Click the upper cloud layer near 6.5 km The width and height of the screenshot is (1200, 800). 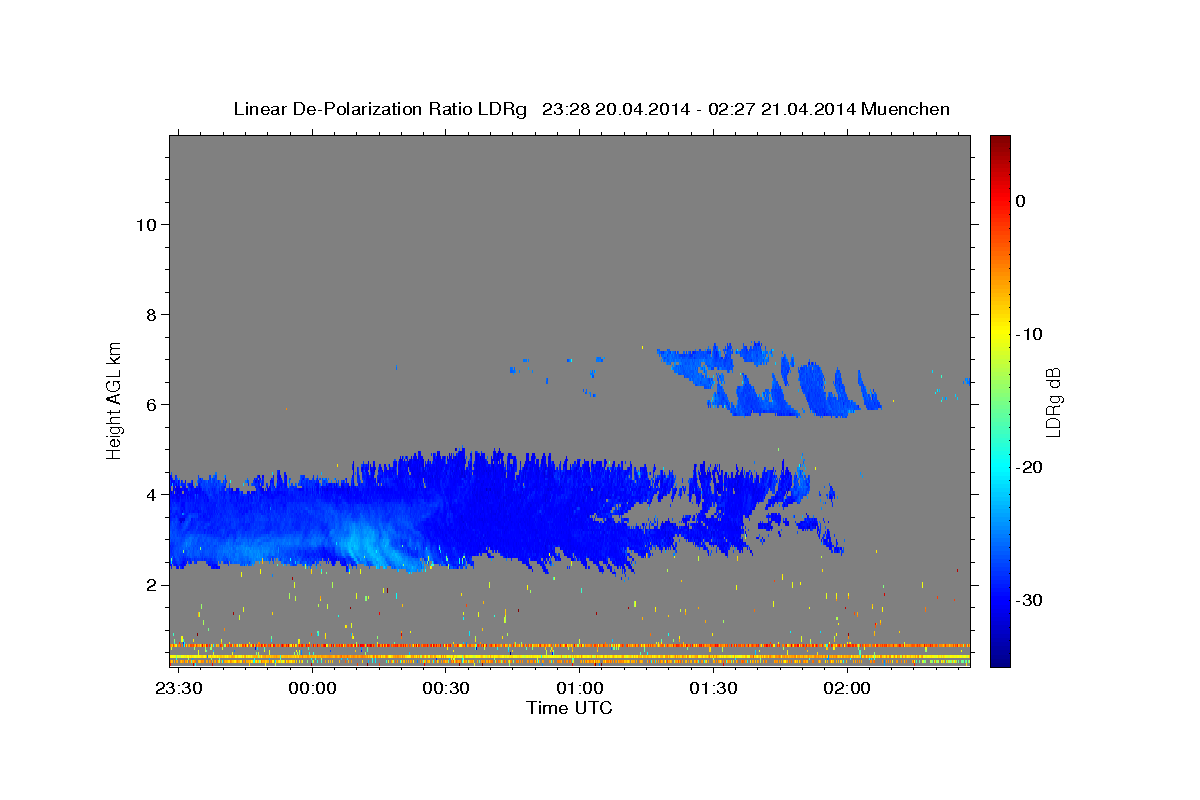click(x=770, y=382)
